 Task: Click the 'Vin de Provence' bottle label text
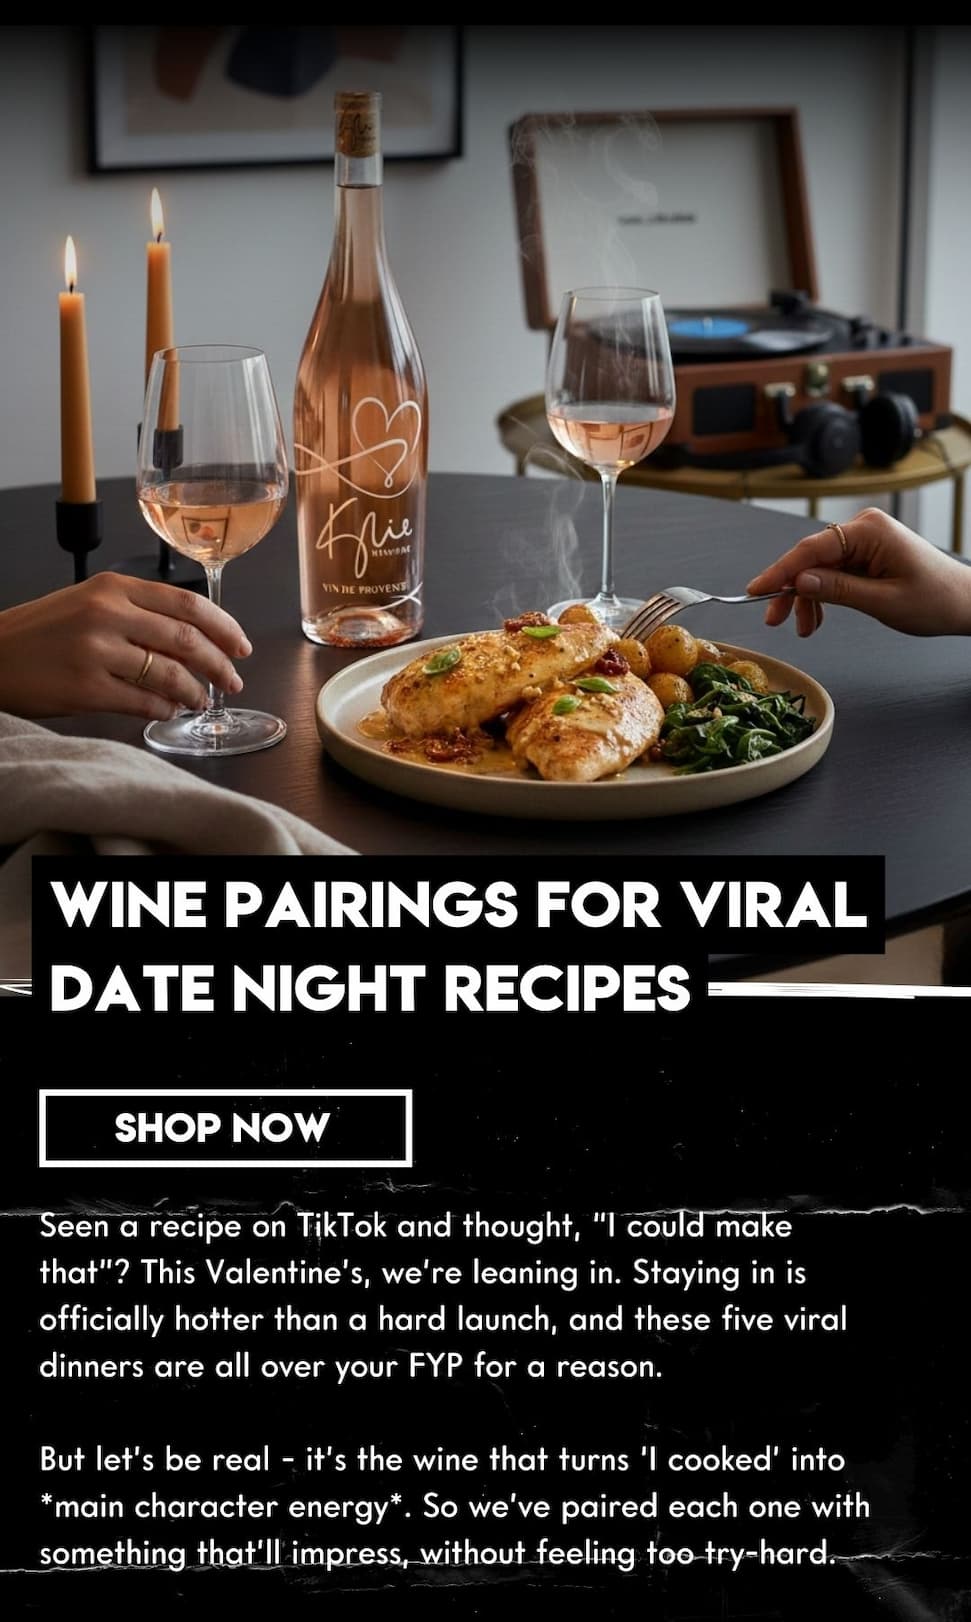361,588
